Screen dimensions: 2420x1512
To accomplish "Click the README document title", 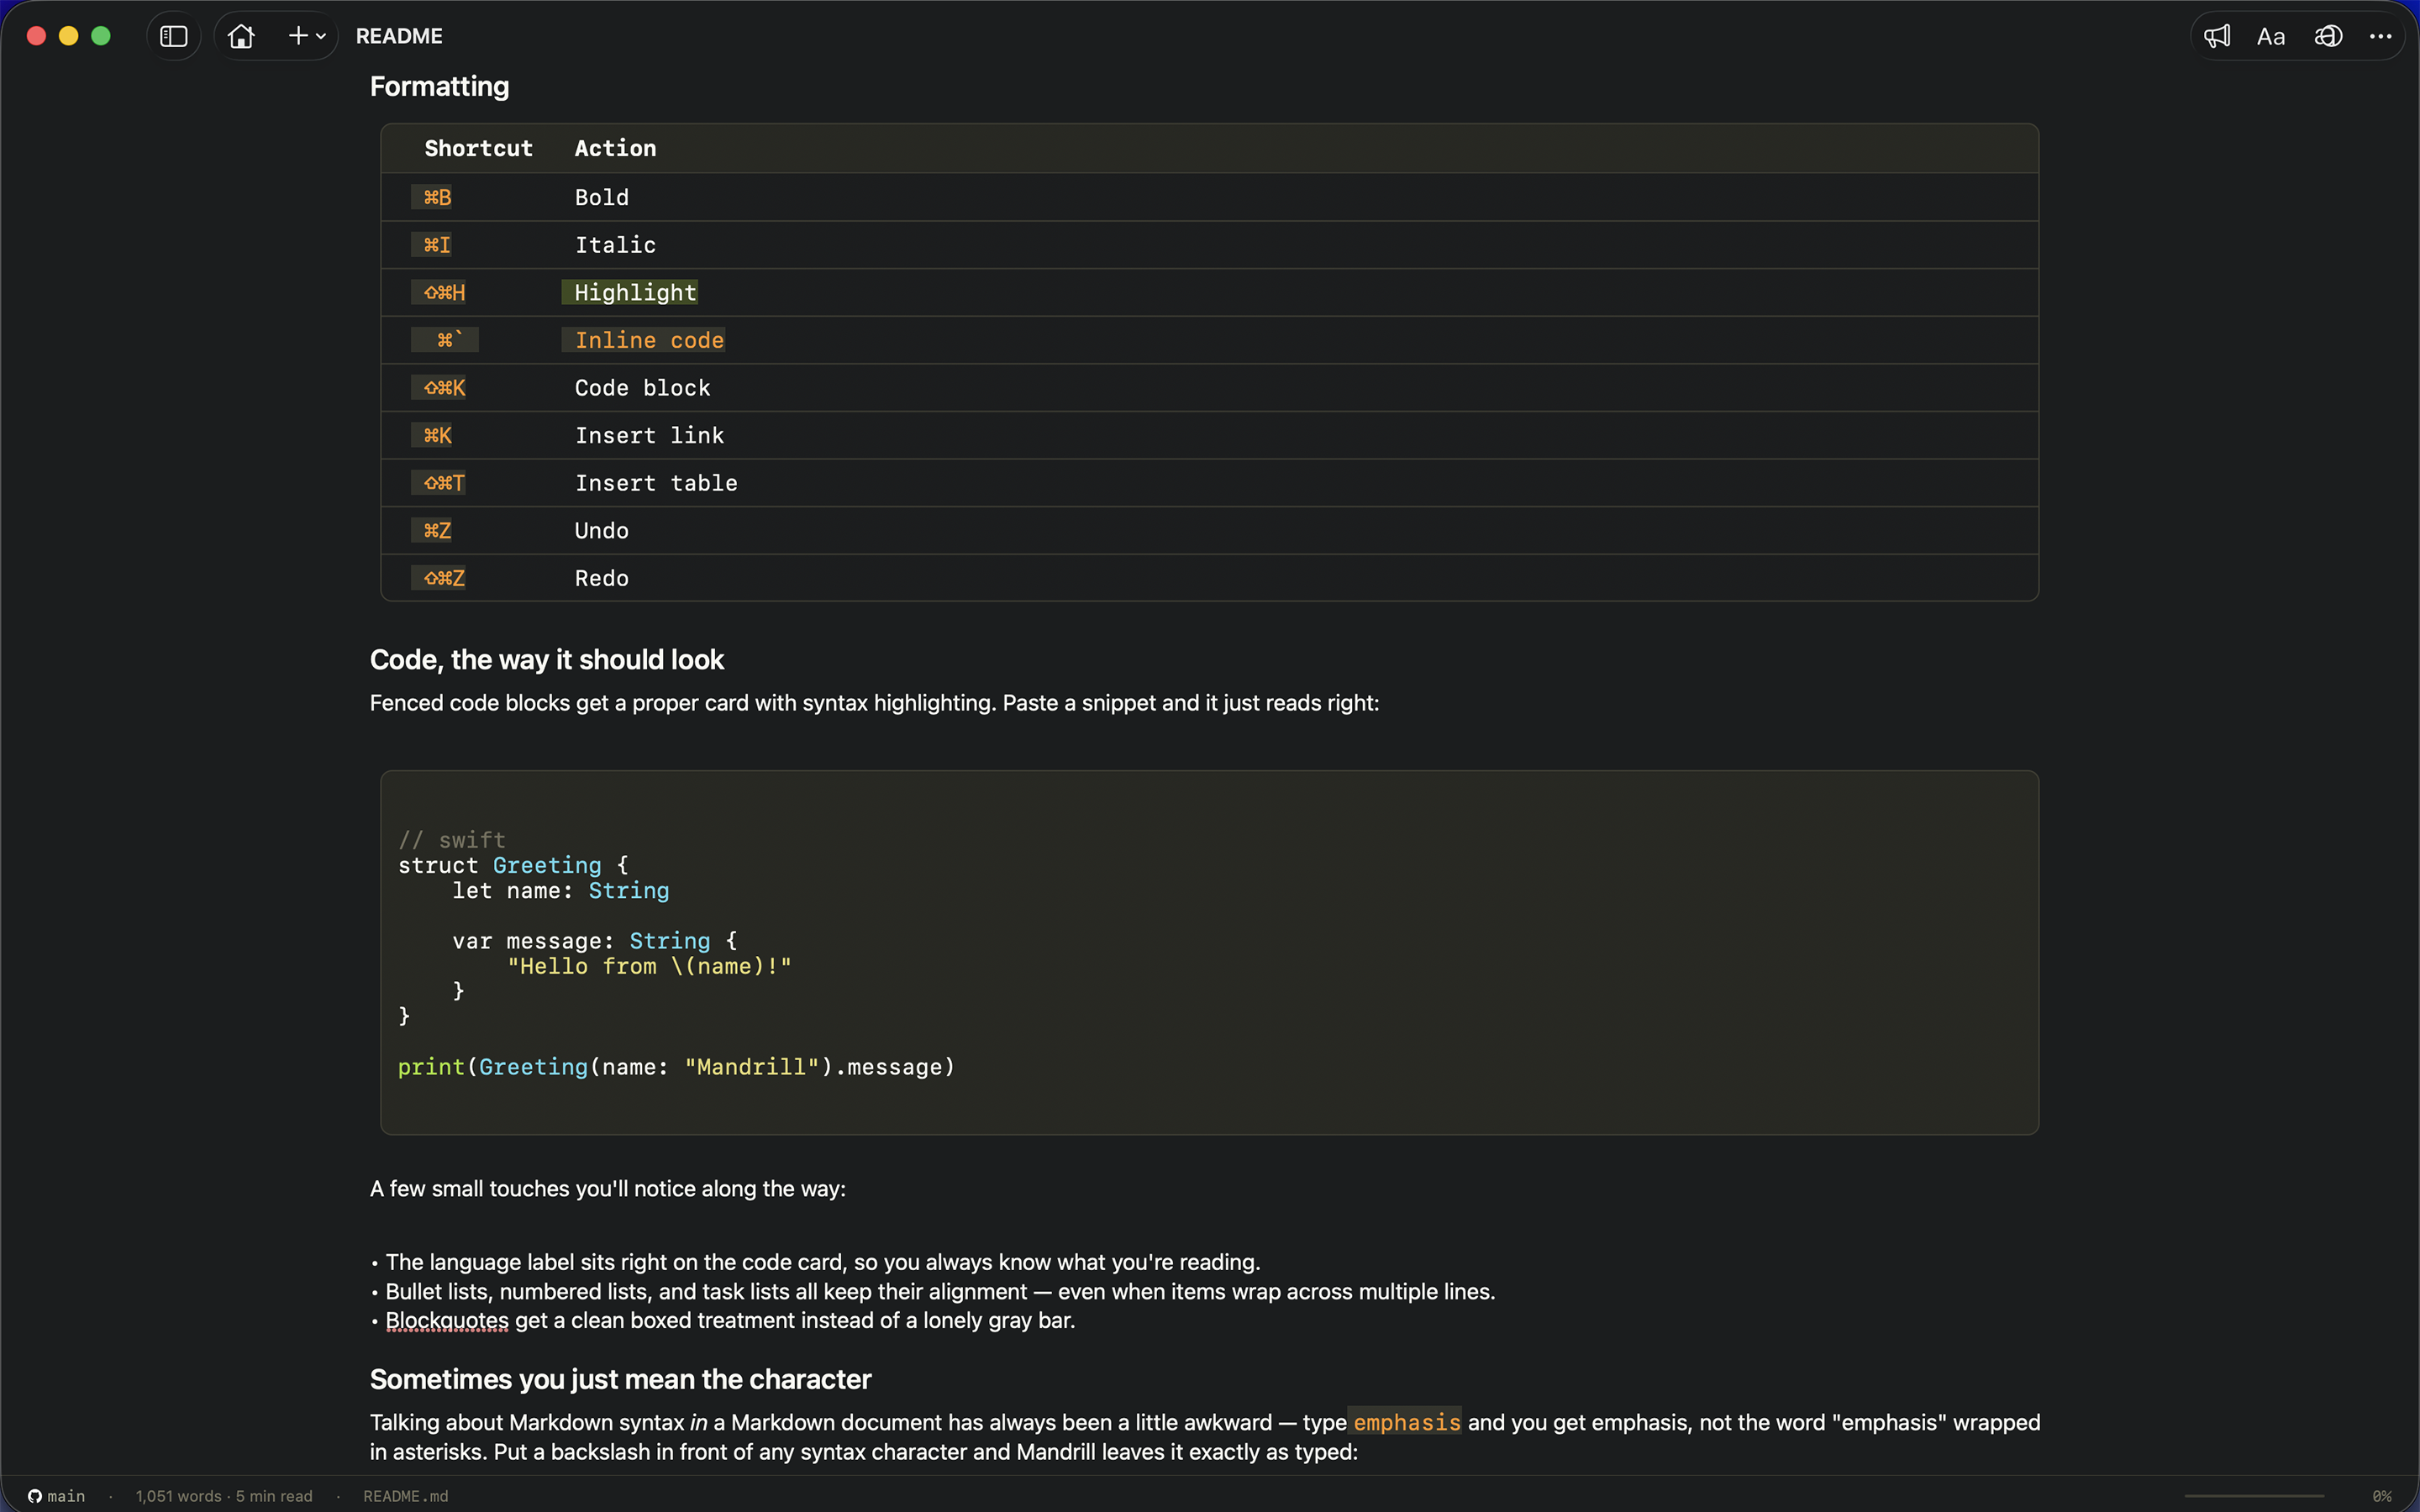I will click(x=399, y=36).
